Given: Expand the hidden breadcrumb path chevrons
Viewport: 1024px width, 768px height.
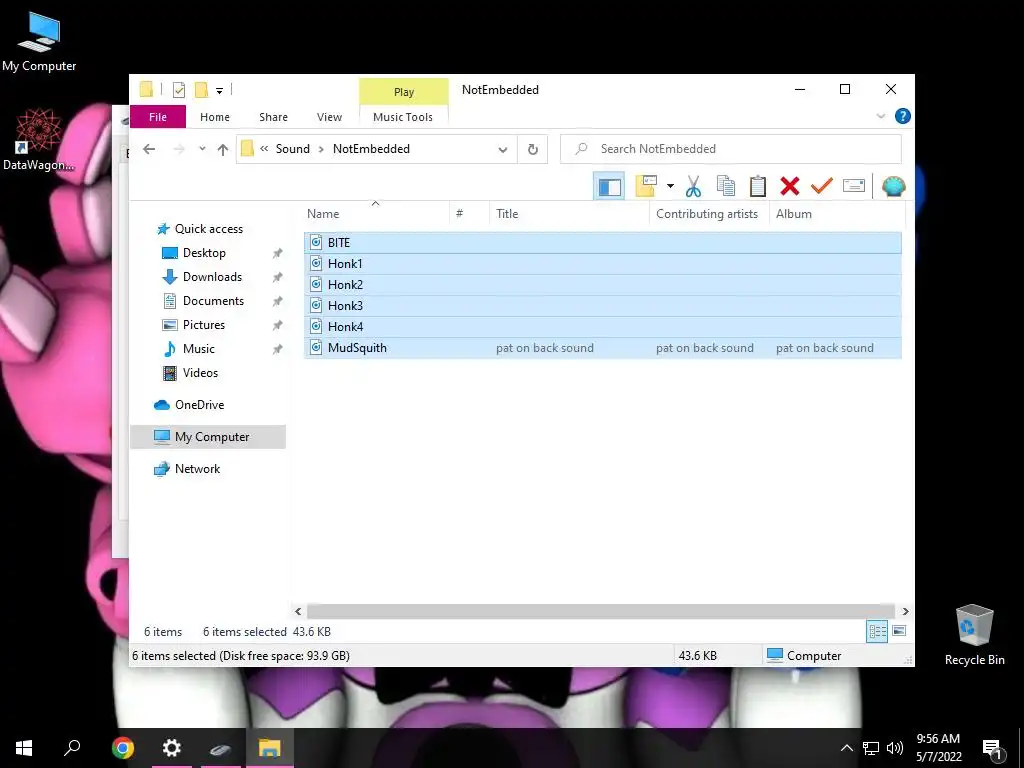Looking at the screenshot, I should pyautogui.click(x=264, y=149).
